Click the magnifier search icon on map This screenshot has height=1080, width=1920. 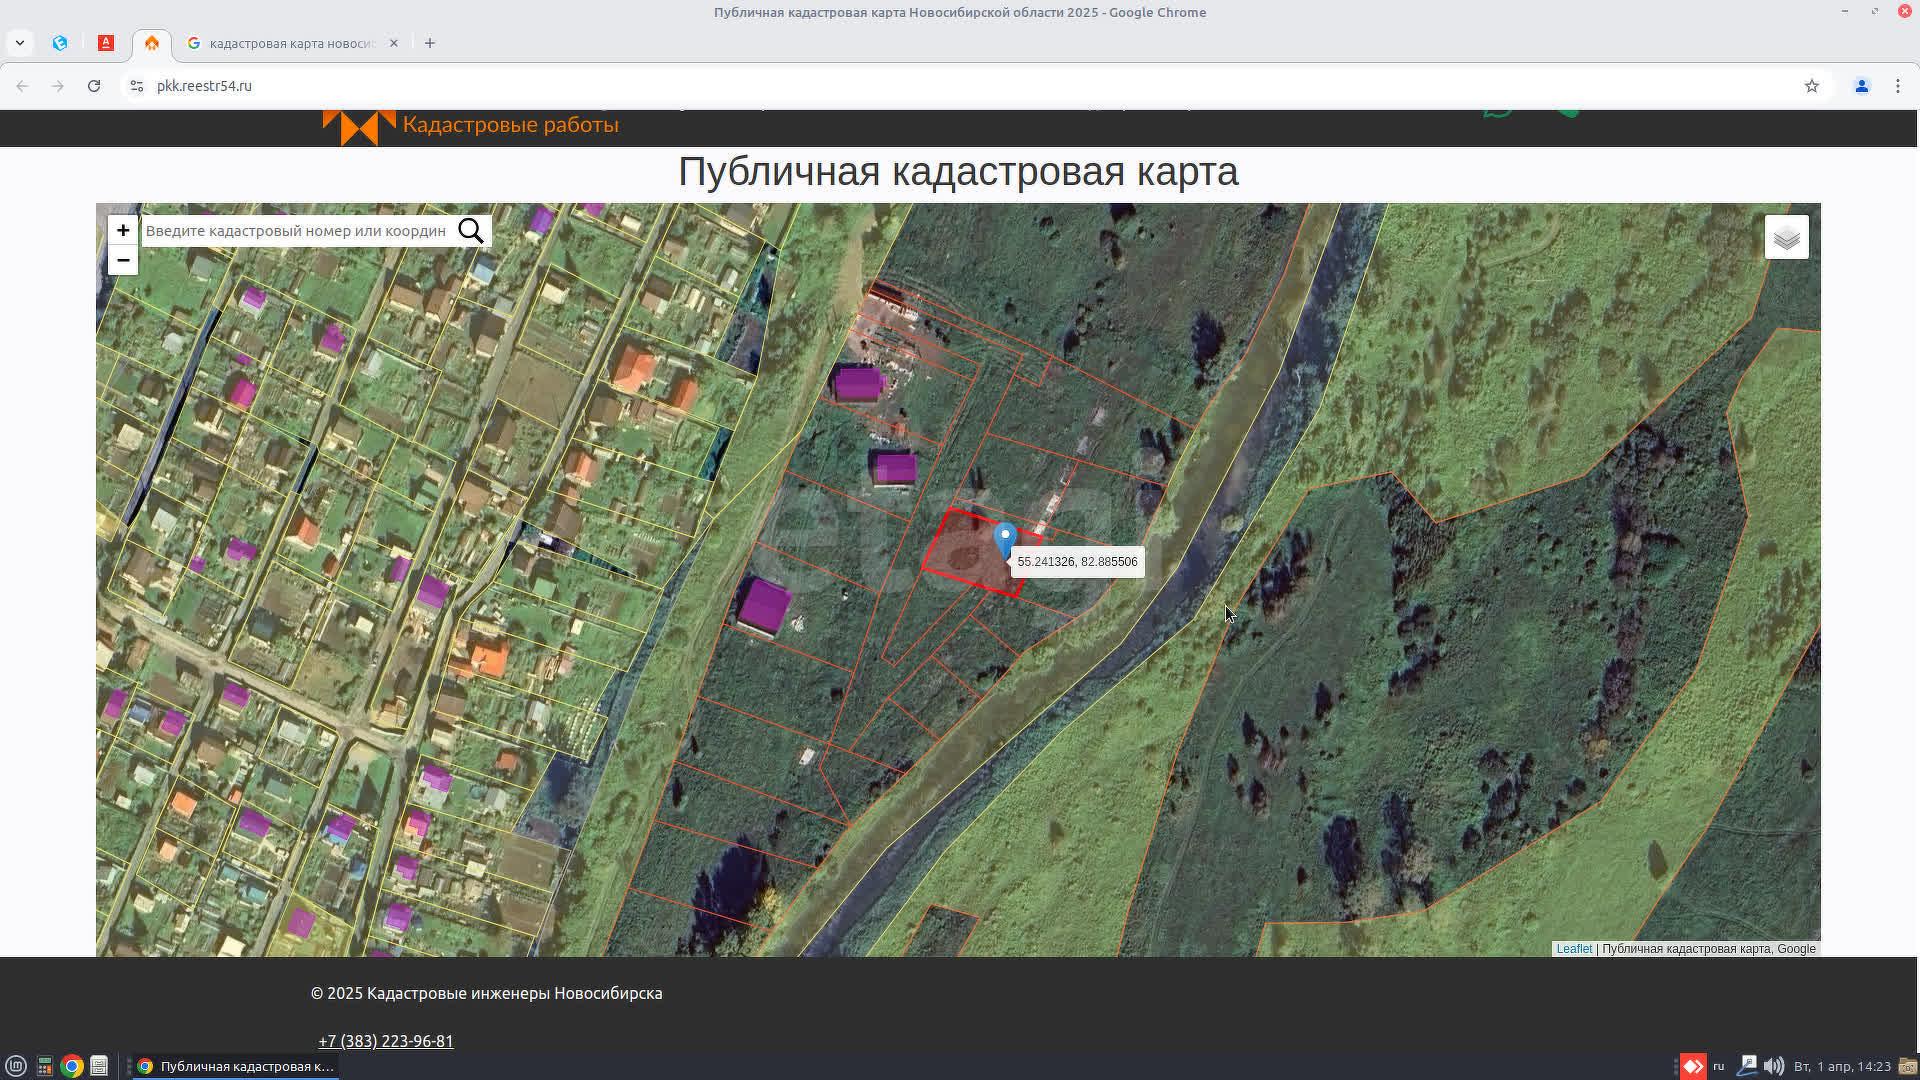coord(471,231)
